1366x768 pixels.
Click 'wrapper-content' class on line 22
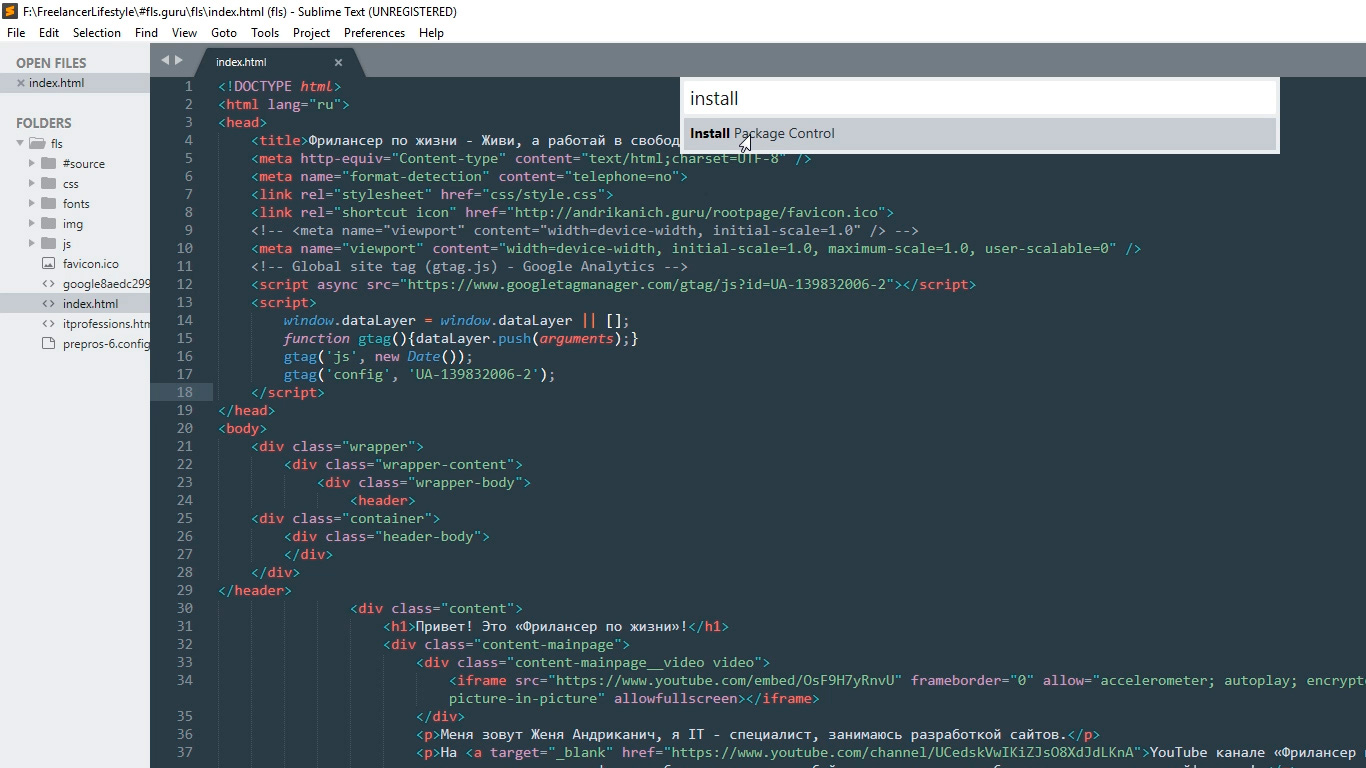(x=444, y=465)
